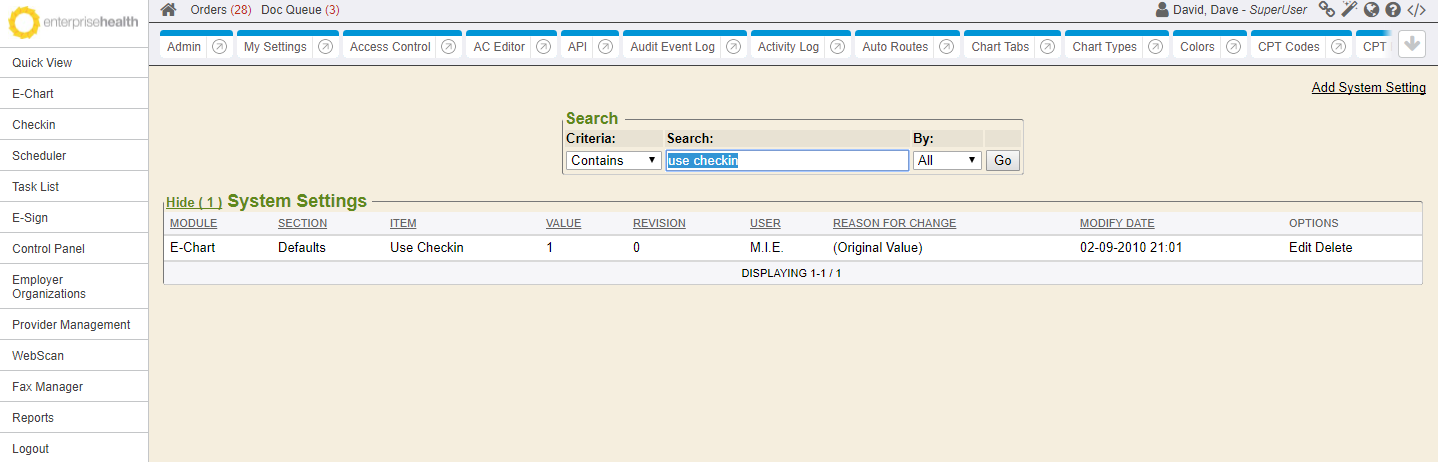Image resolution: width=1438 pixels, height=462 pixels.
Task: Click the user profile silhouette icon
Action: pyautogui.click(x=1162, y=9)
